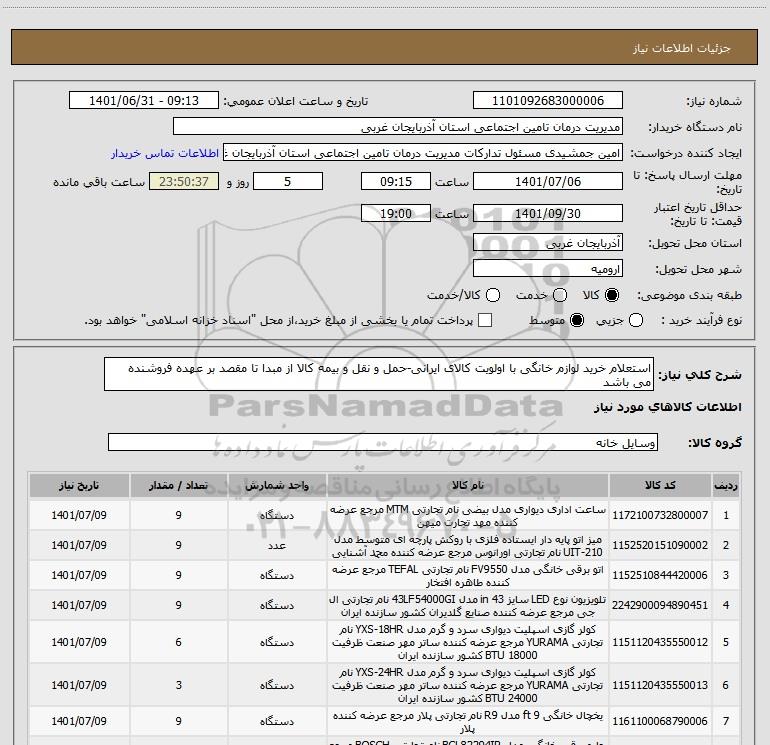Click the MTM wall clock item name
Viewport: 770px width, 745px height.
click(x=468, y=516)
